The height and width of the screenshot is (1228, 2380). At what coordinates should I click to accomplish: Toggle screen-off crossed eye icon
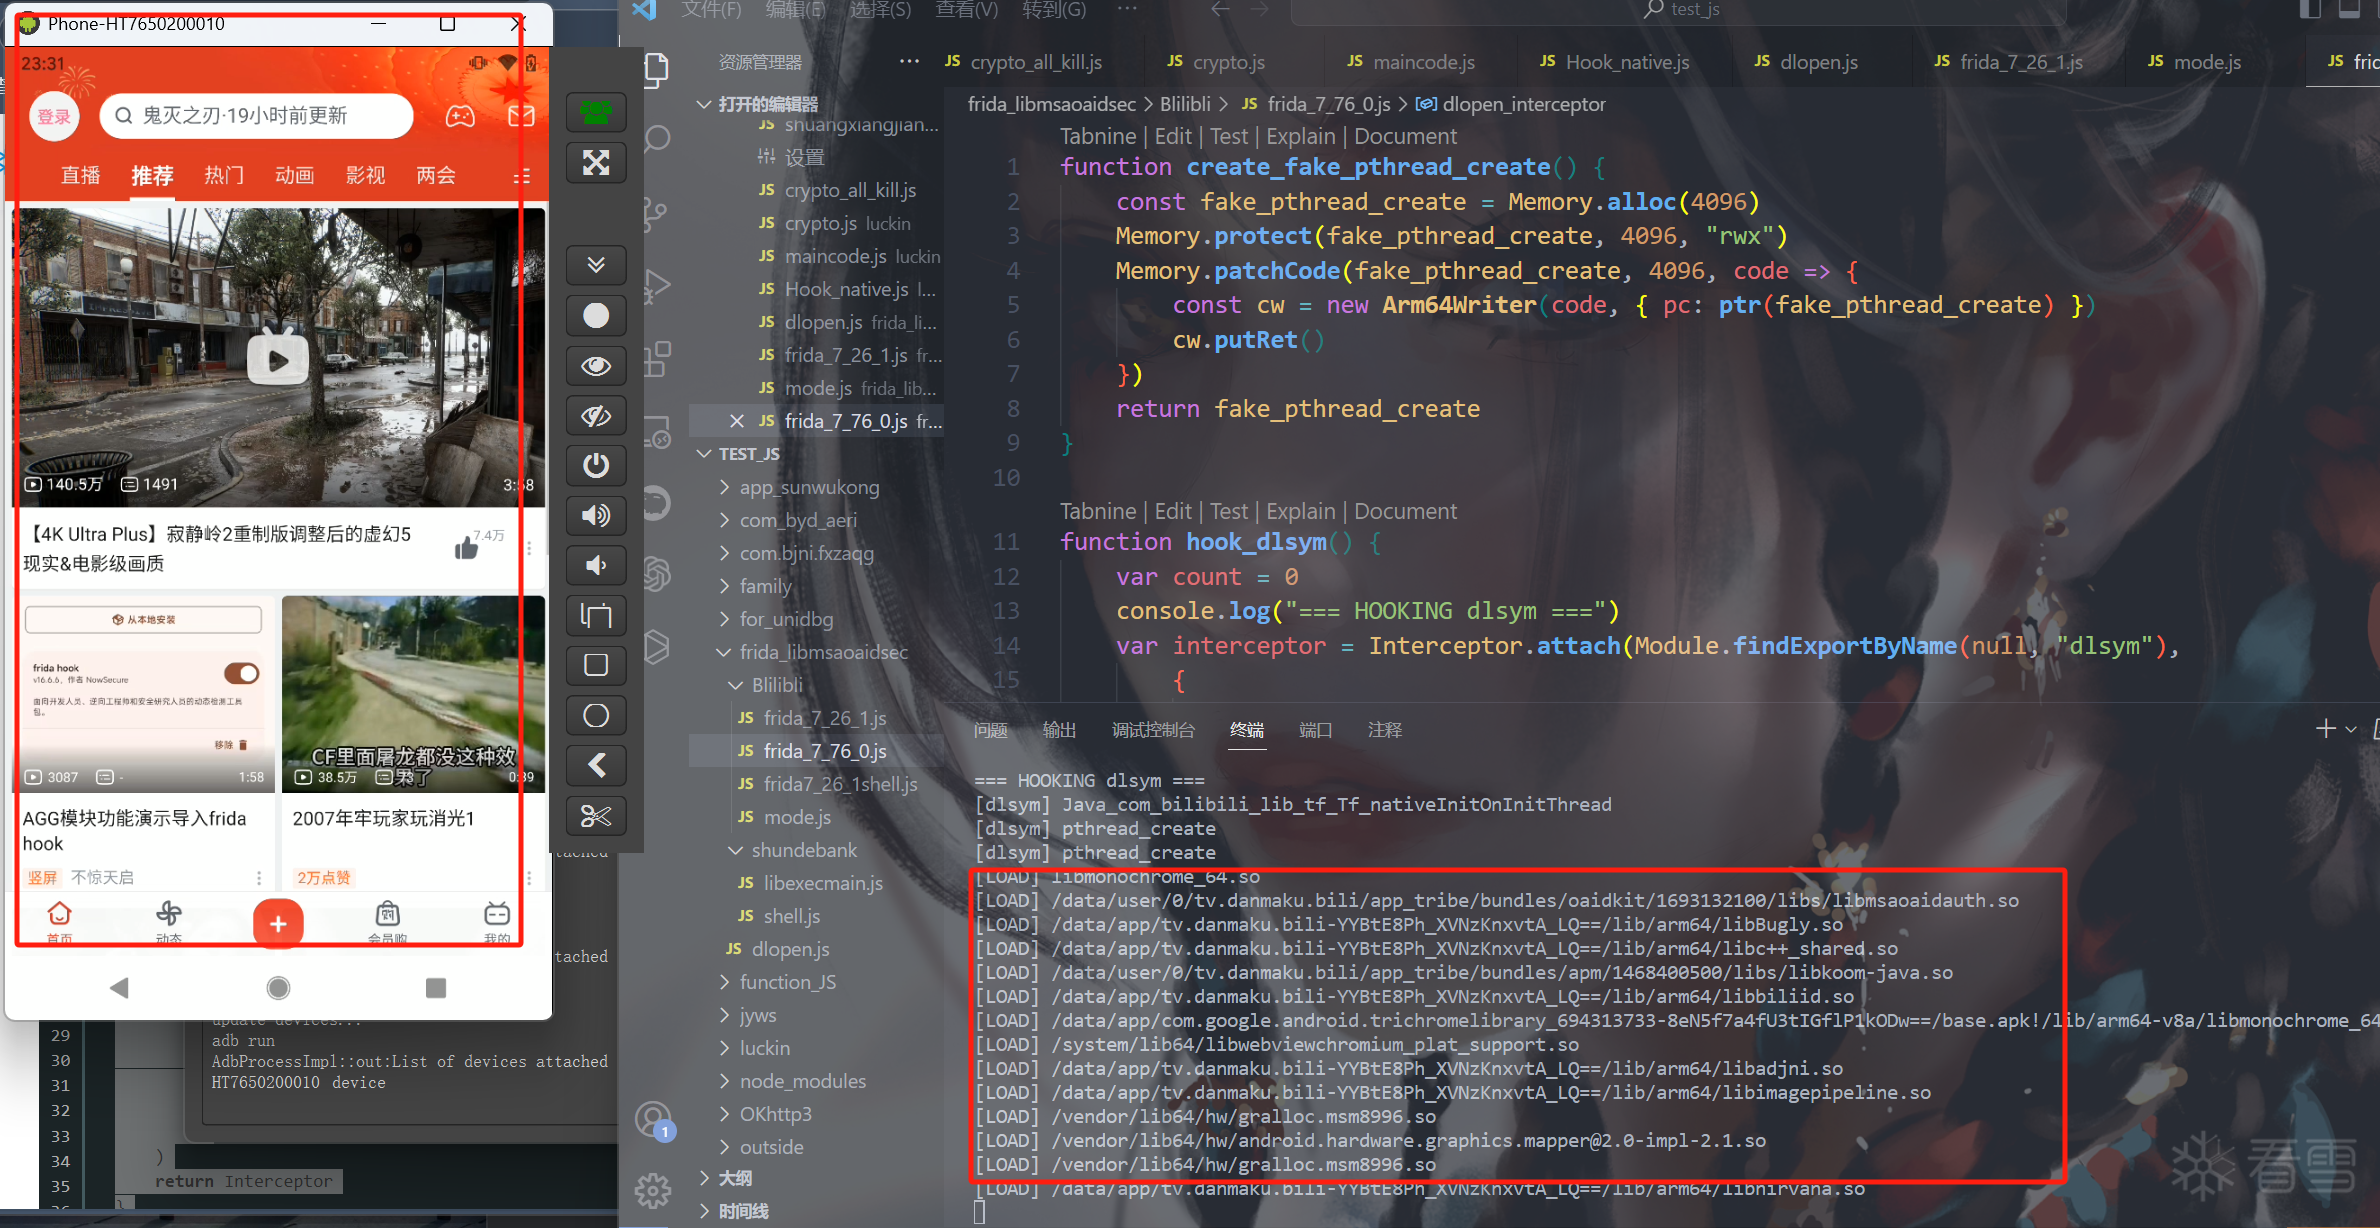(596, 416)
